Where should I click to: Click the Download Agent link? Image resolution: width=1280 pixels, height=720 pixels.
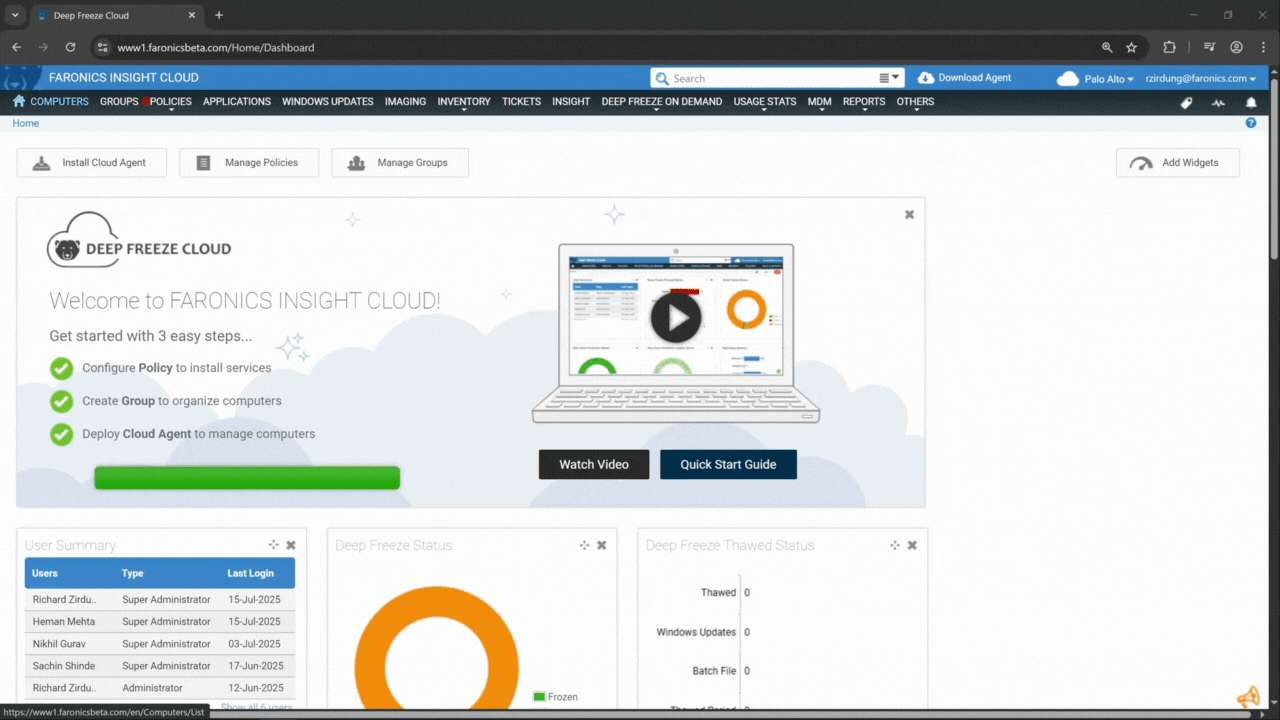(965, 78)
